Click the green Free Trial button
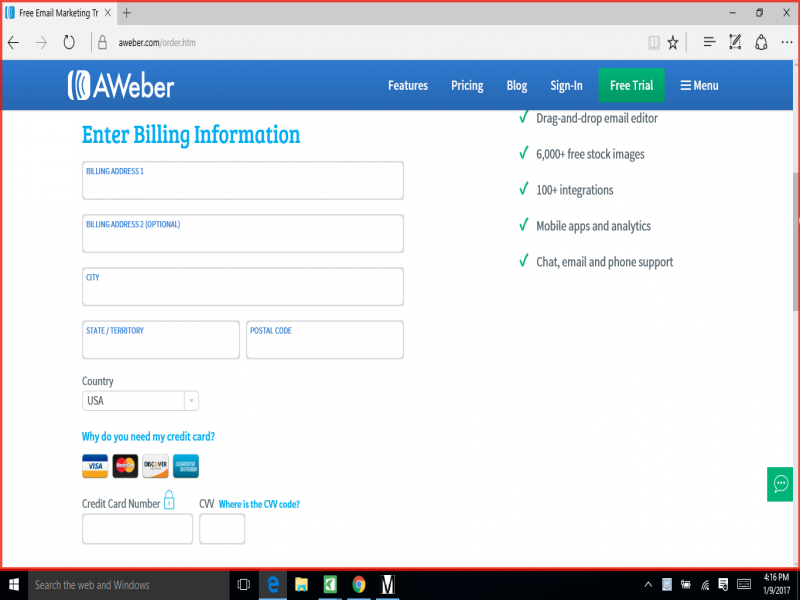This screenshot has height=600, width=800. pyautogui.click(x=631, y=85)
